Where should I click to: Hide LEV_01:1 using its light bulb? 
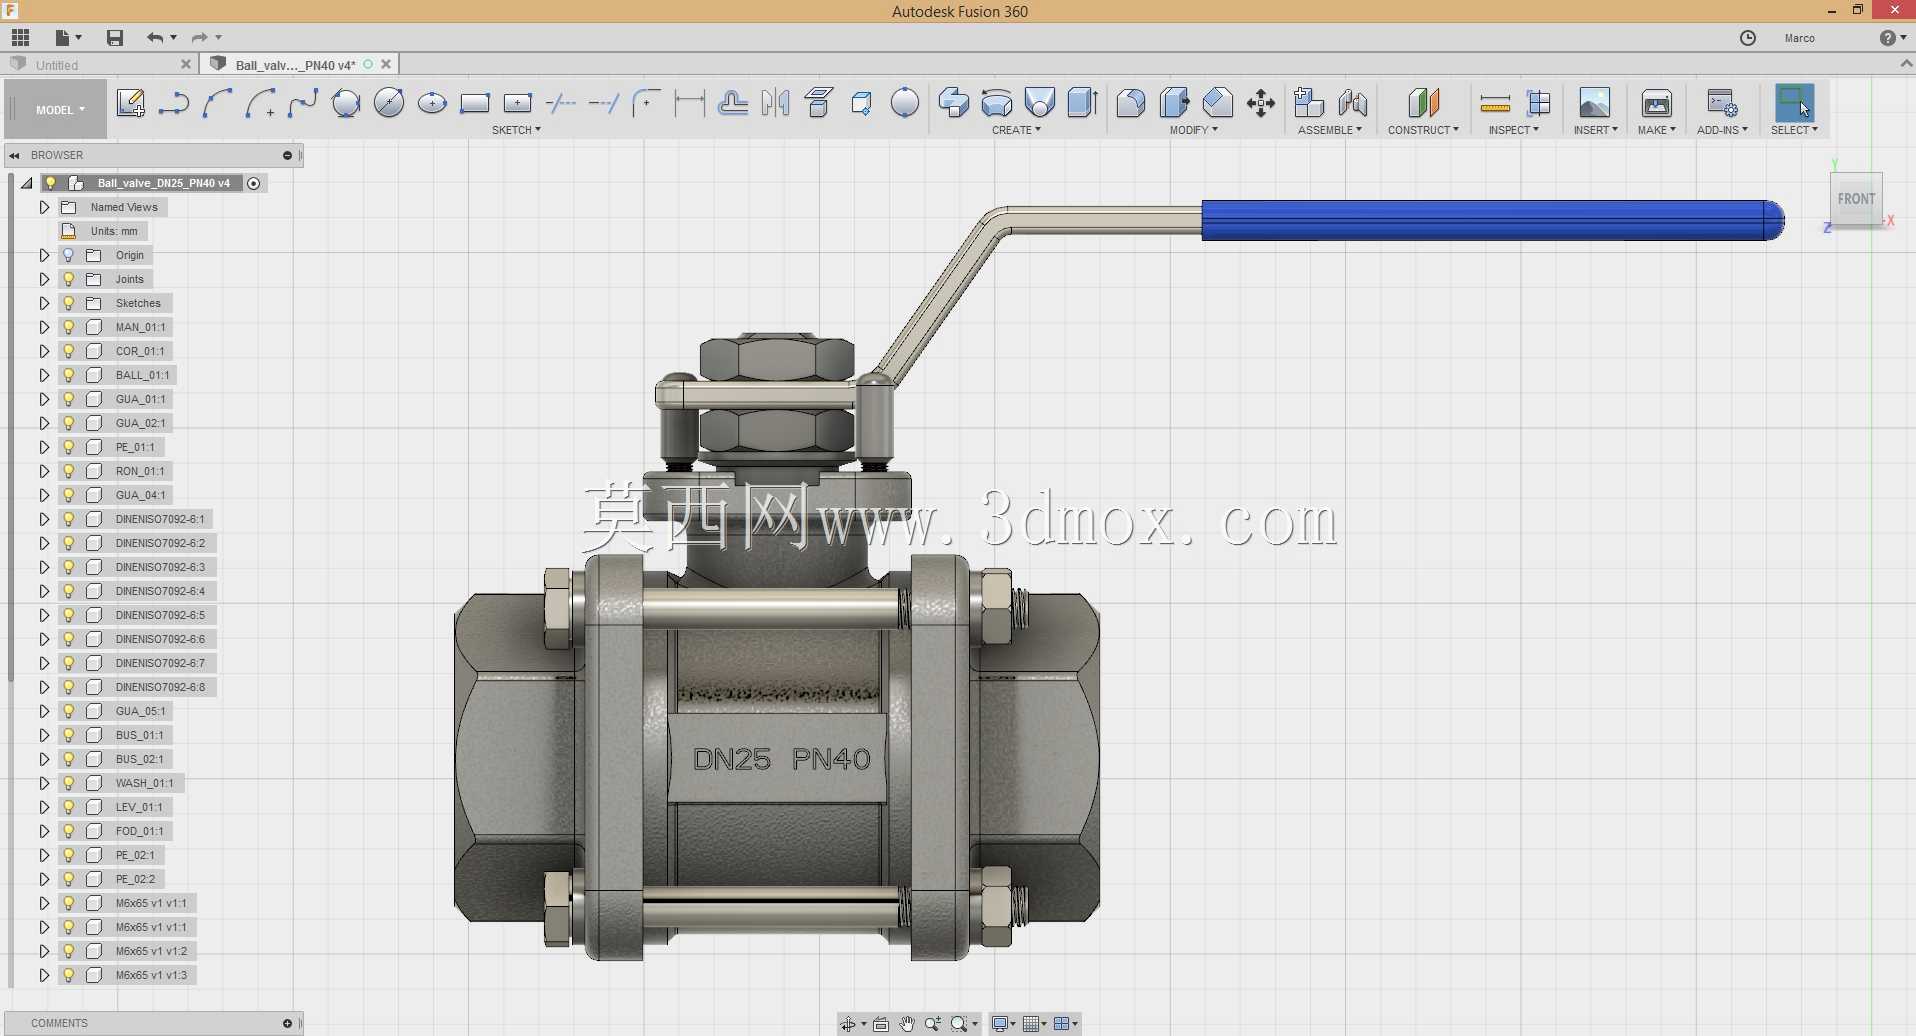[x=69, y=807]
